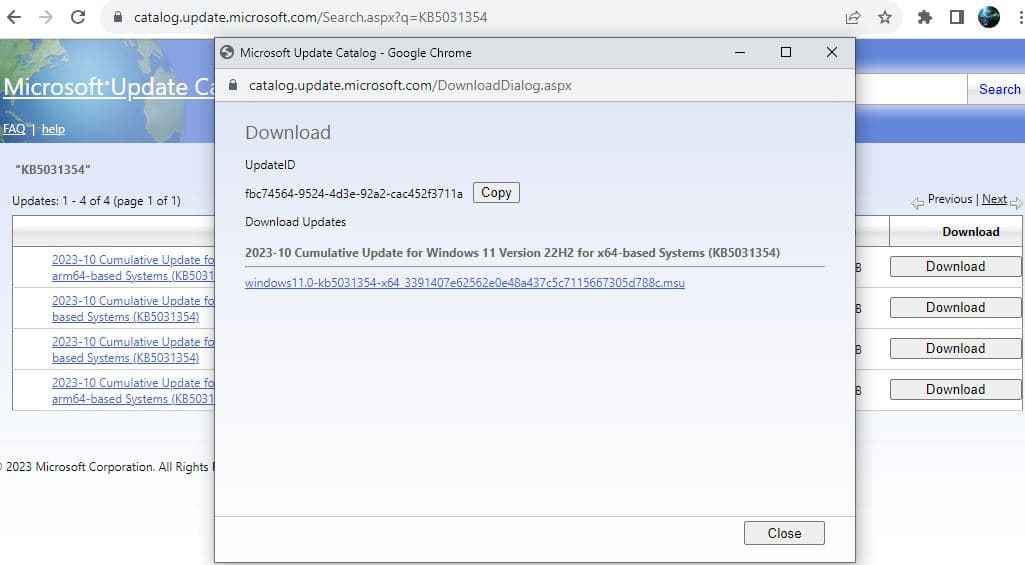The width and height of the screenshot is (1025, 565).
Task: Open first arm64-based Systems update link
Action: 133,268
